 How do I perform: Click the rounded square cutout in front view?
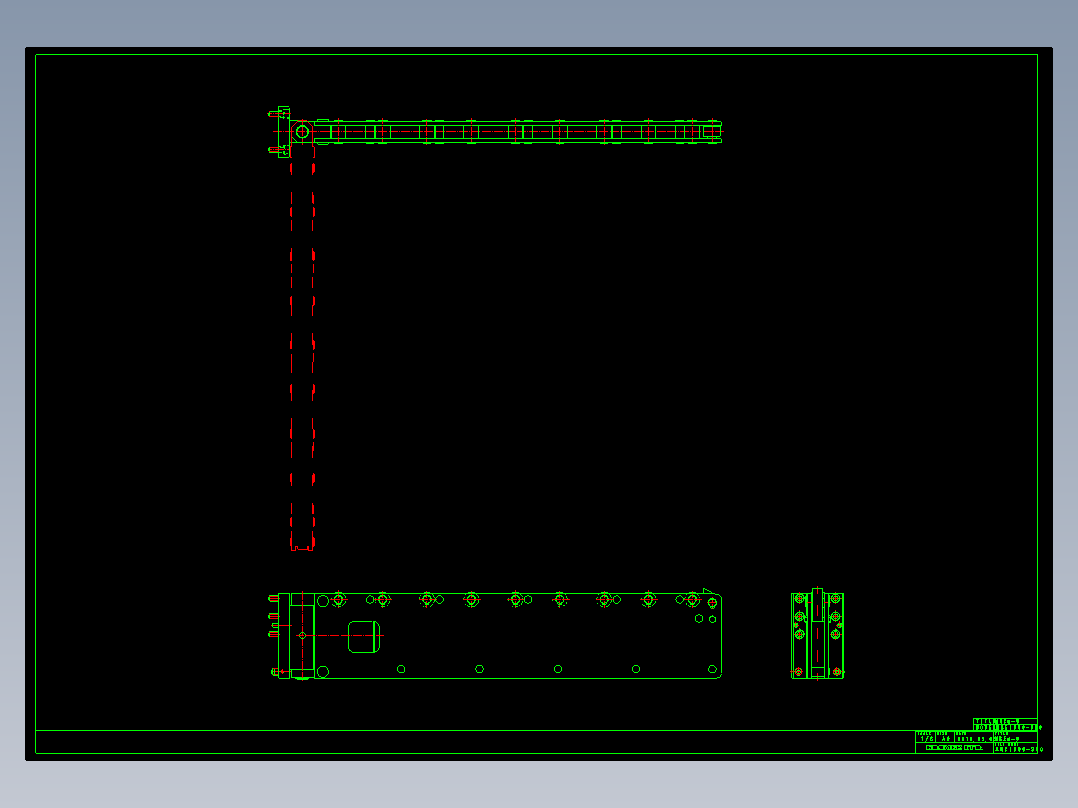pyautogui.click(x=364, y=636)
